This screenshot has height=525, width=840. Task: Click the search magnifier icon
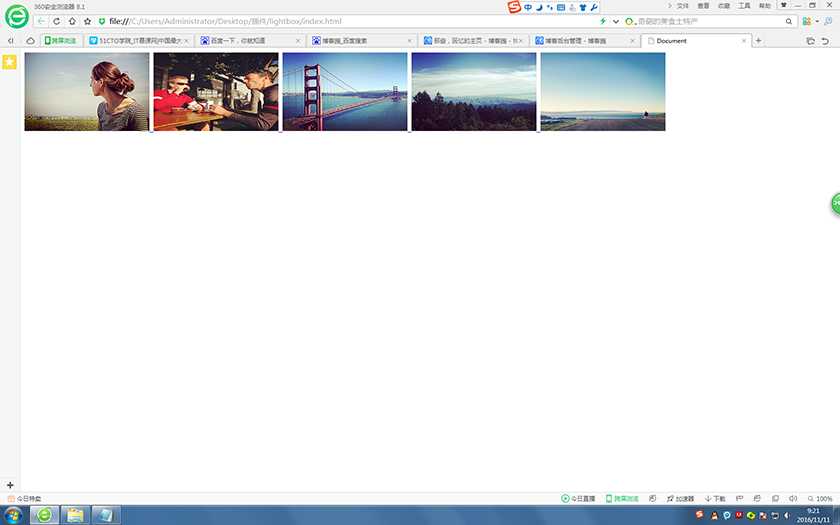coord(789,21)
